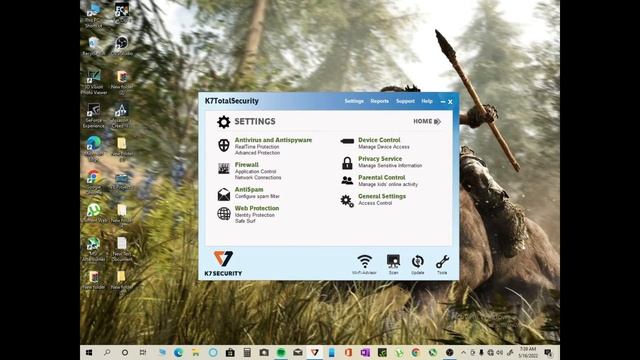Open the Firewall settings link
Screen dimensions: 640x360
[x=247, y=165]
